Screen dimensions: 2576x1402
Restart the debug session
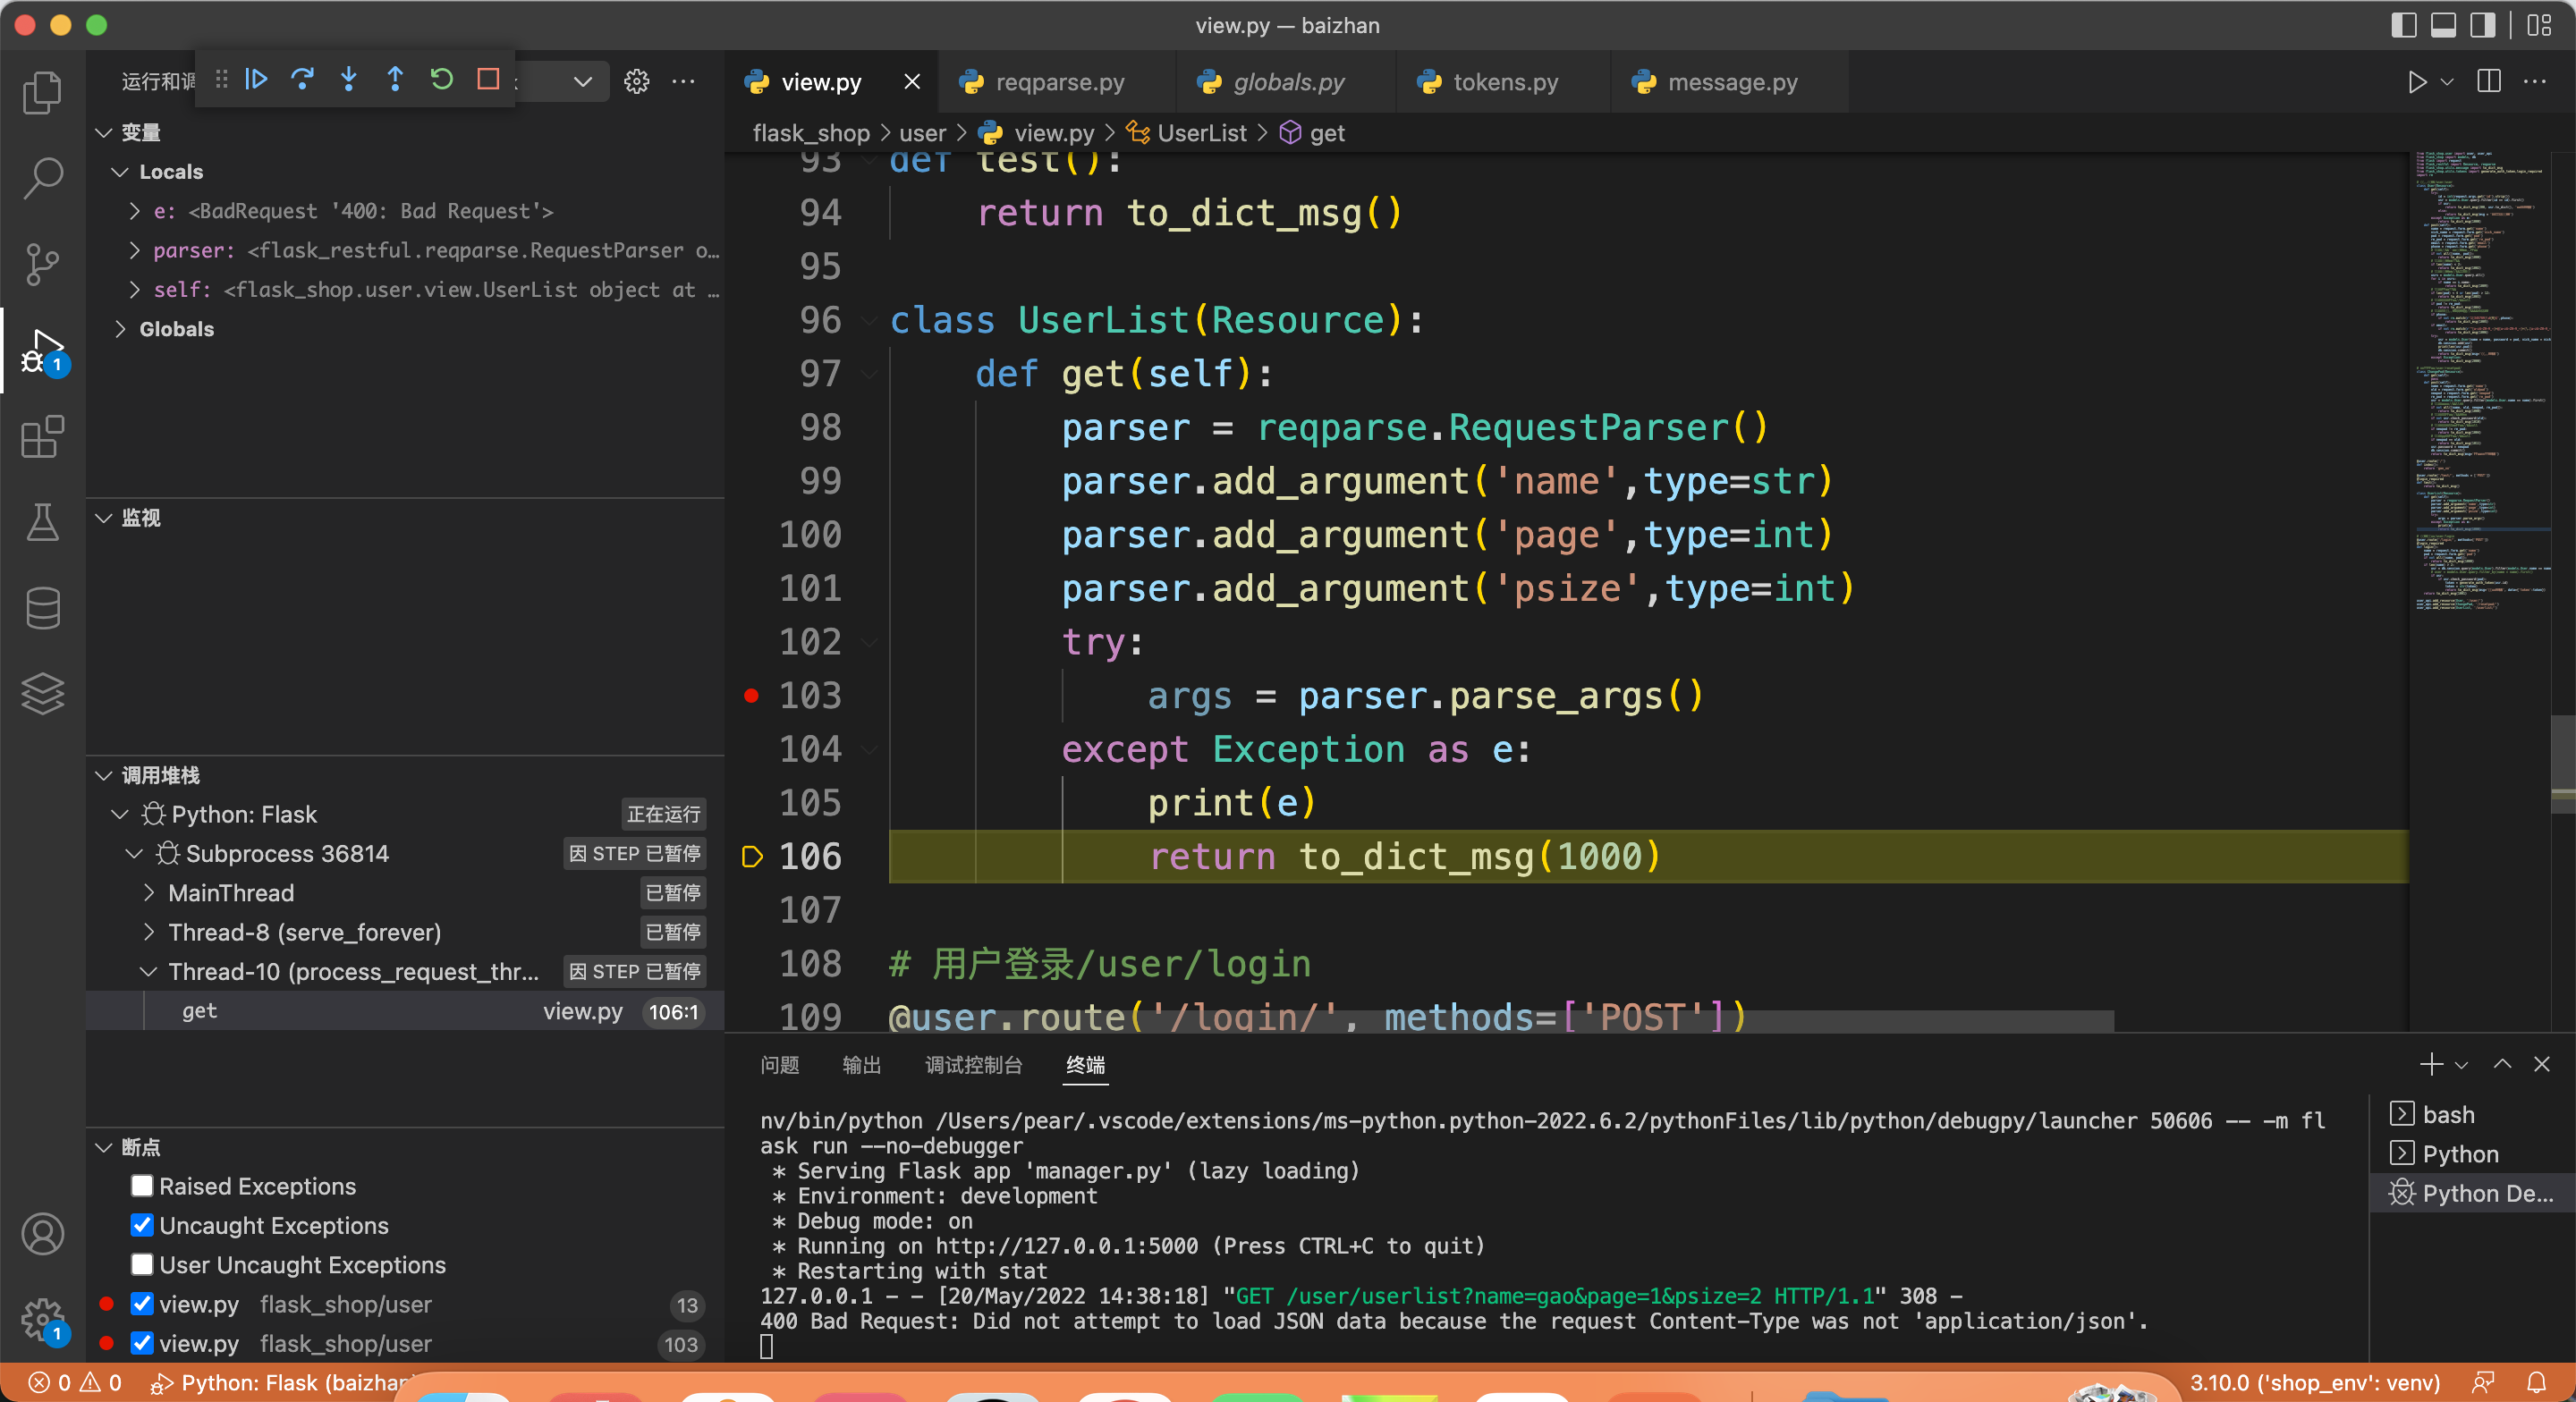tap(441, 79)
